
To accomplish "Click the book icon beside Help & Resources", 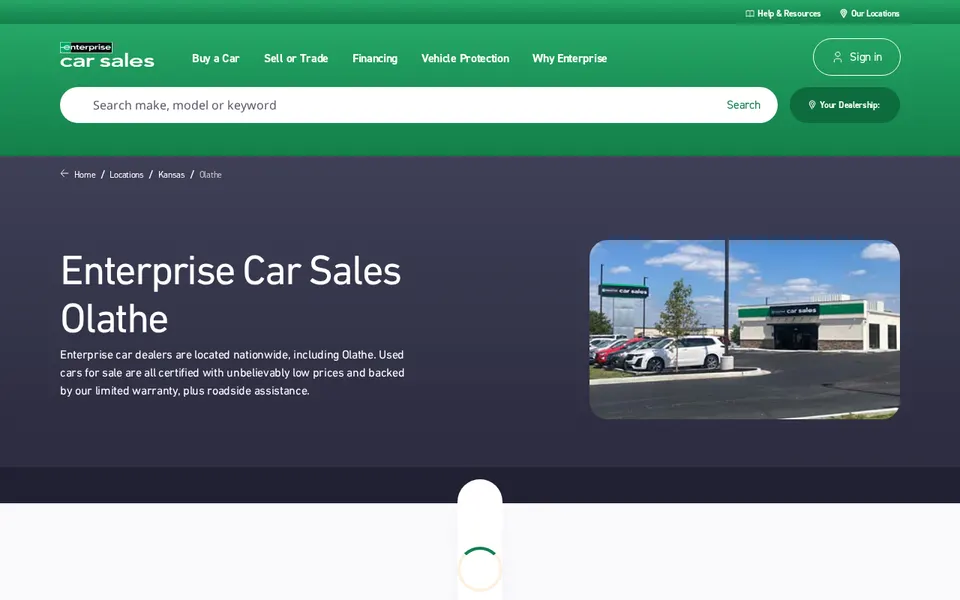I will point(749,13).
